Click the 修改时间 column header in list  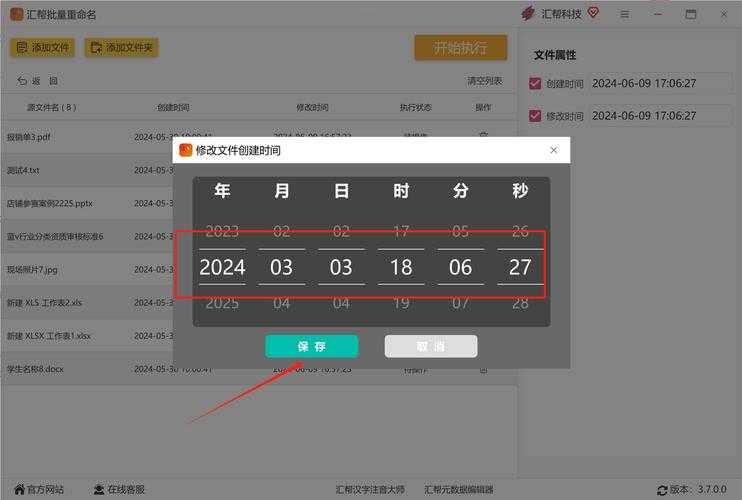point(312,107)
